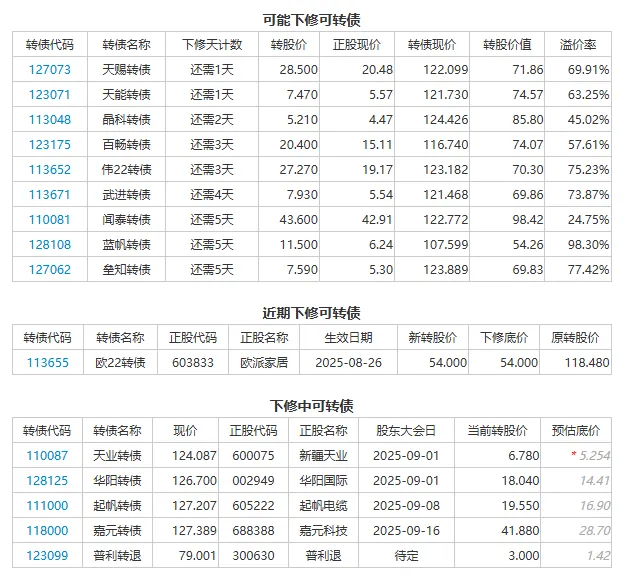Click the 转股价值 column header
640x578 pixels.
[507, 44]
